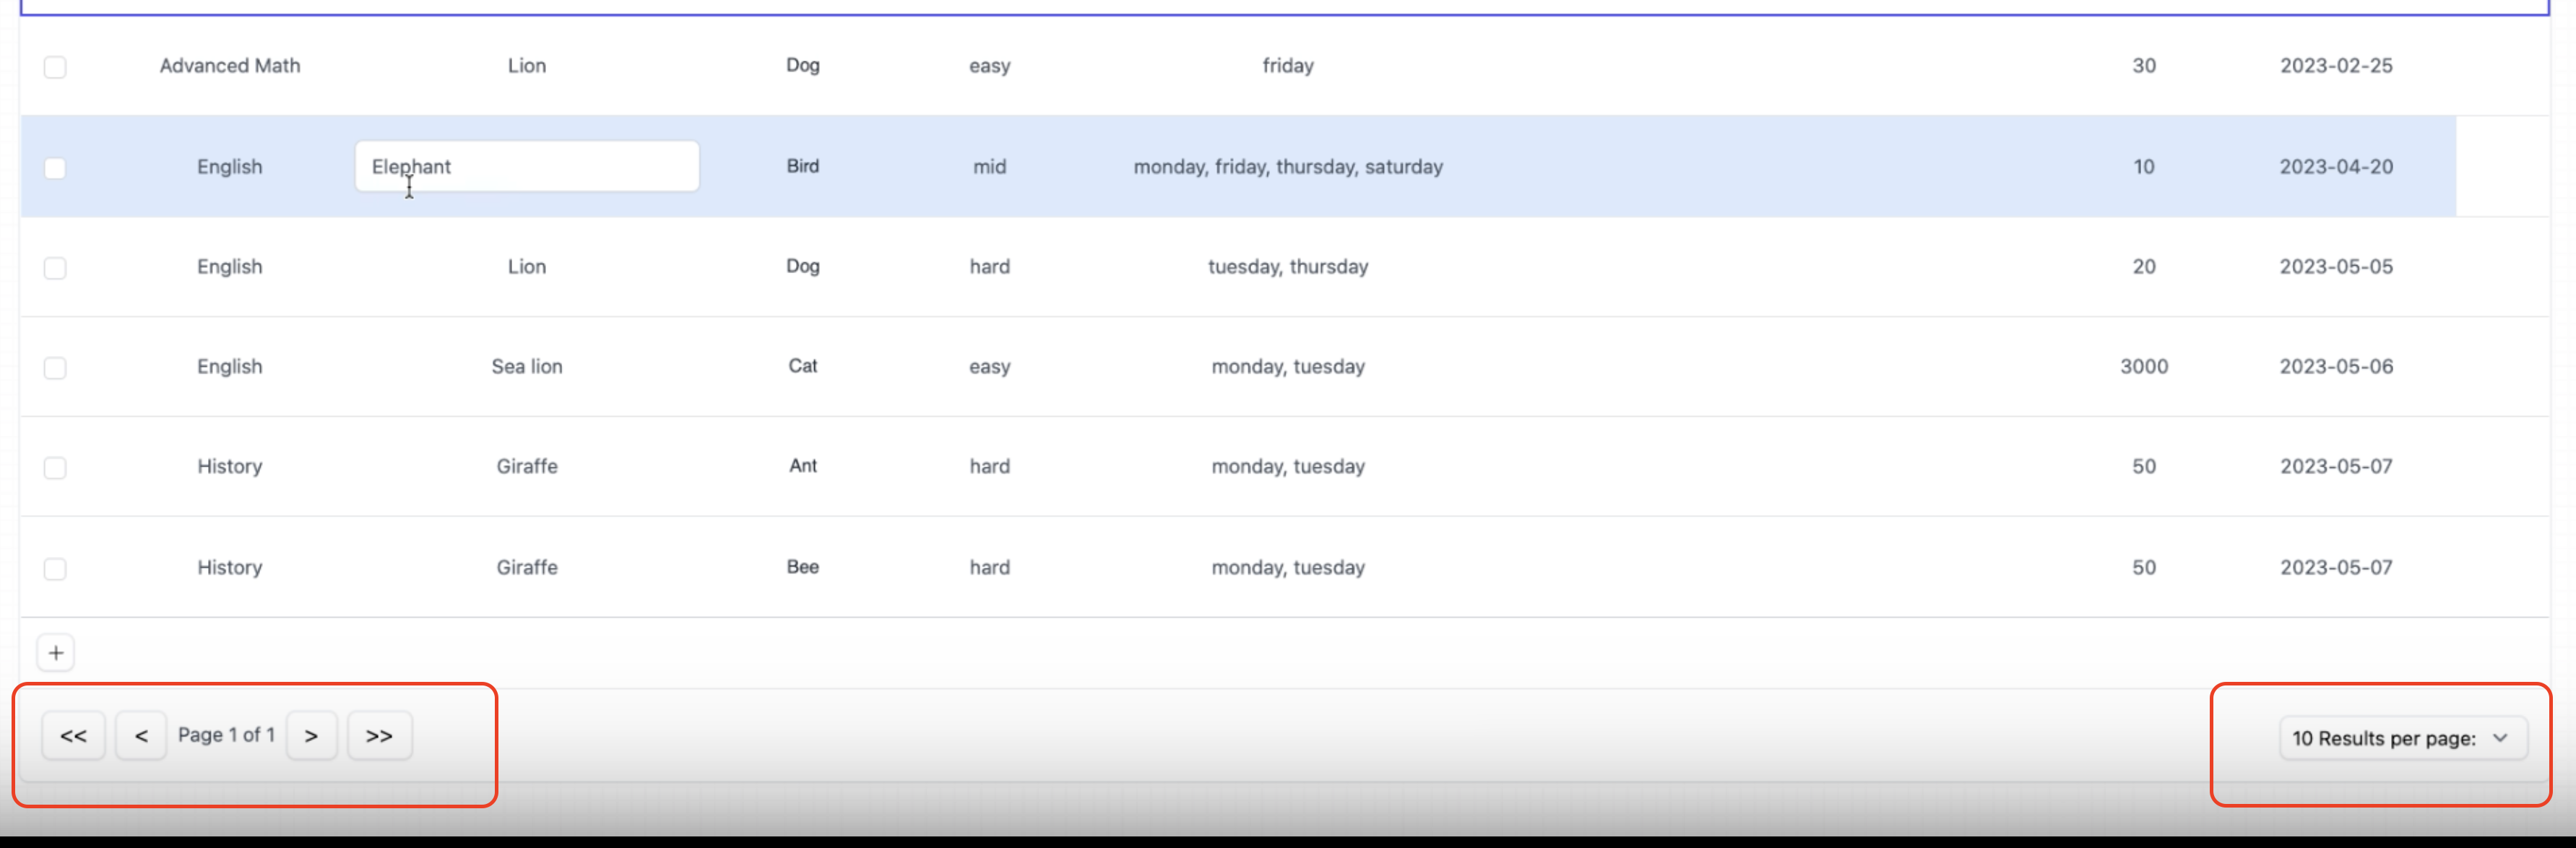
Task: Click the Bird cell in the highlighted row
Action: [802, 166]
